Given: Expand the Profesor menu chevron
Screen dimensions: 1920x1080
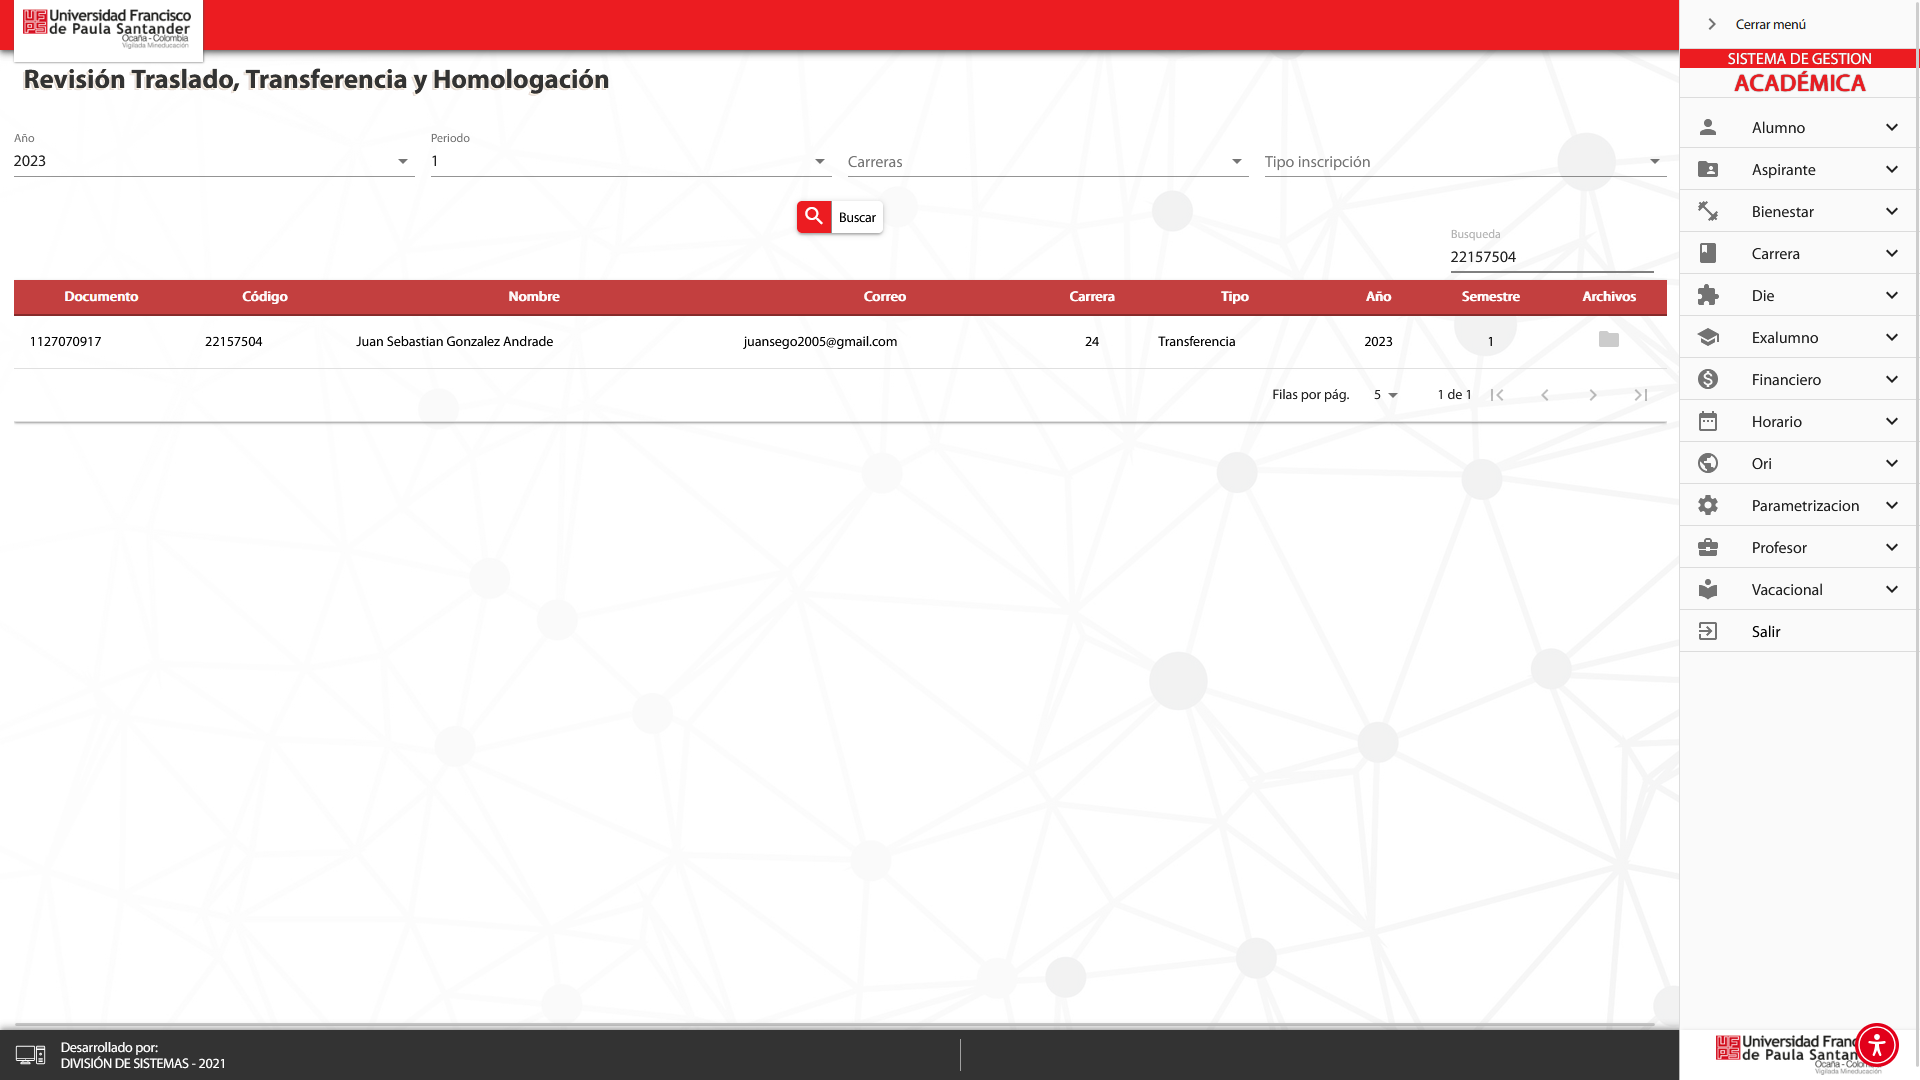Looking at the screenshot, I should (x=1891, y=547).
